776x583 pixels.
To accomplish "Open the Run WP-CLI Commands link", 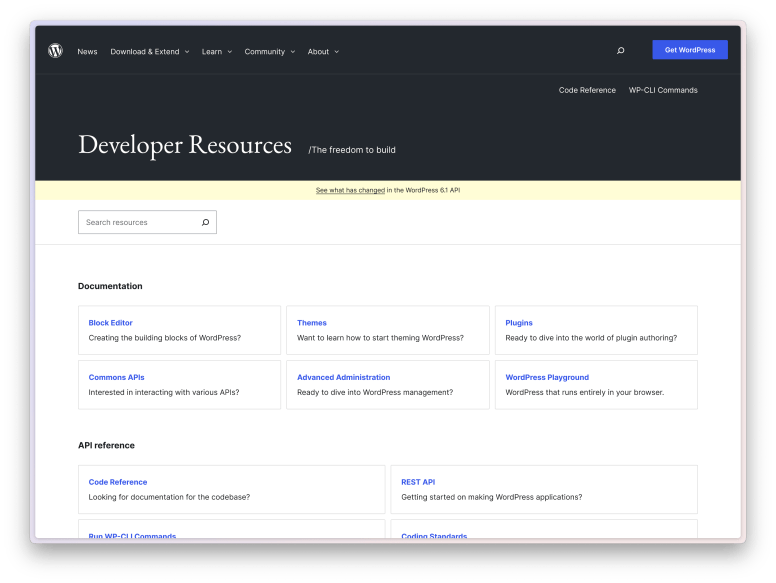I will tap(132, 535).
